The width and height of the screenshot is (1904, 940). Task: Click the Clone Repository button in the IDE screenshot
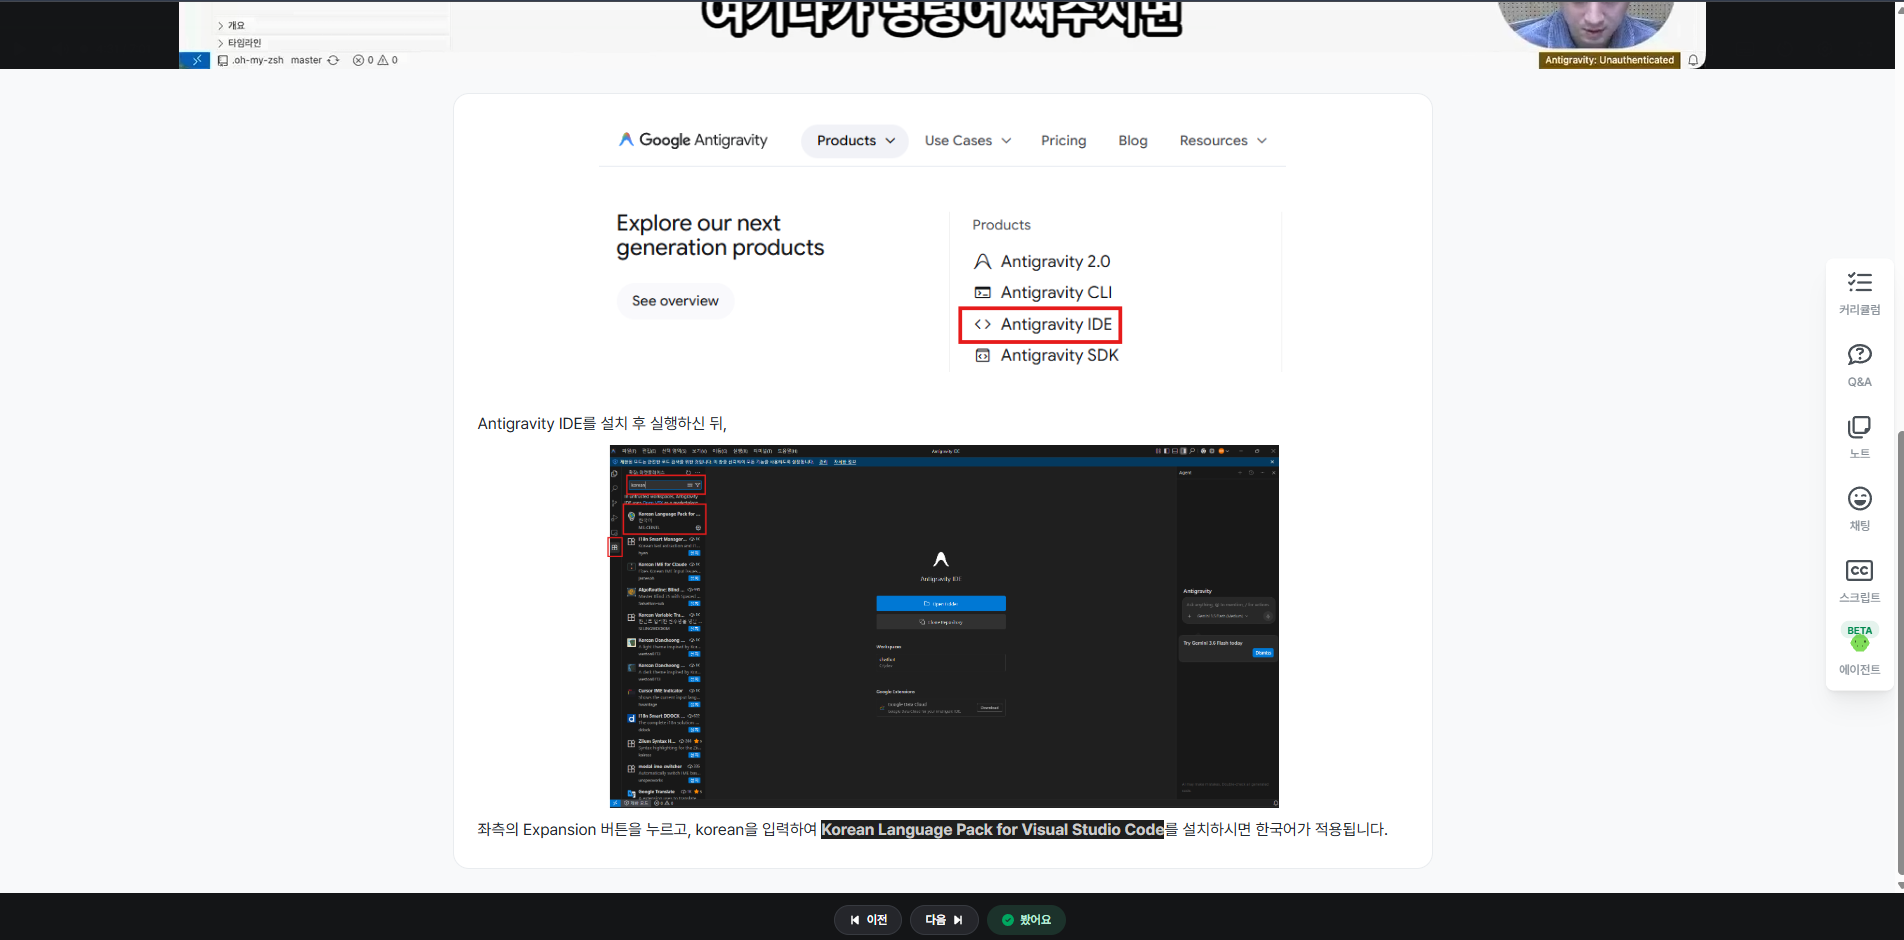coord(941,622)
